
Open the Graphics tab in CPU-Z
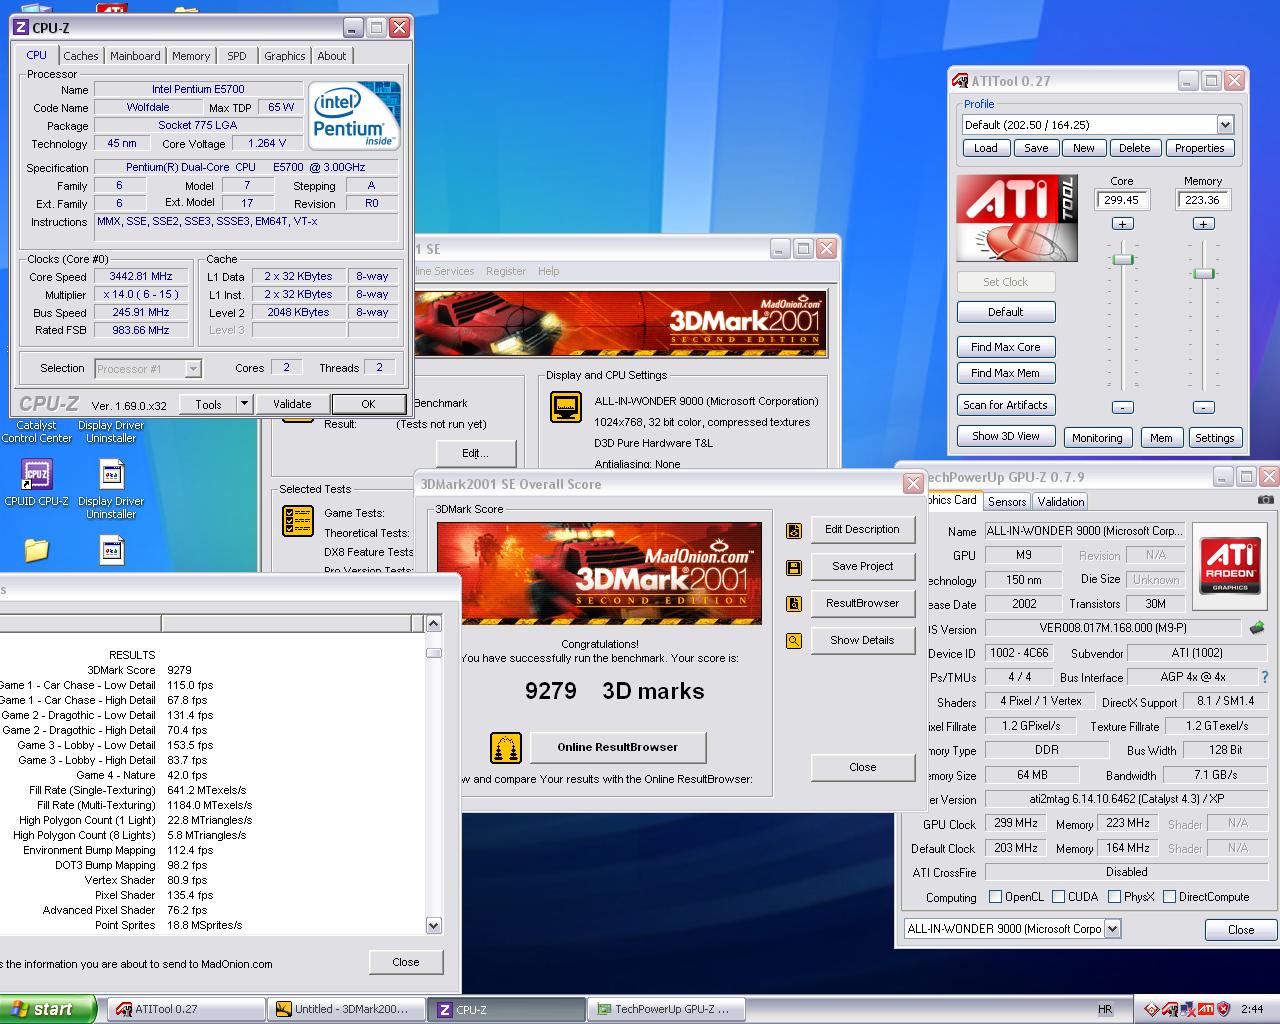pos(285,56)
